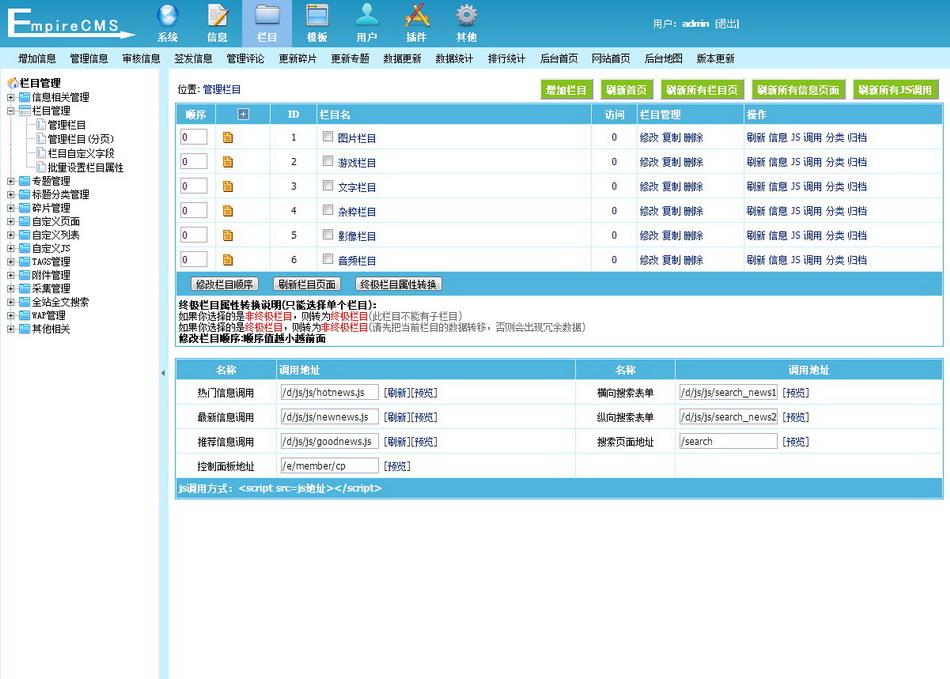Screen dimensions: 950x679
Task: Open the 其他 gear icon
Action: click(x=467, y=15)
